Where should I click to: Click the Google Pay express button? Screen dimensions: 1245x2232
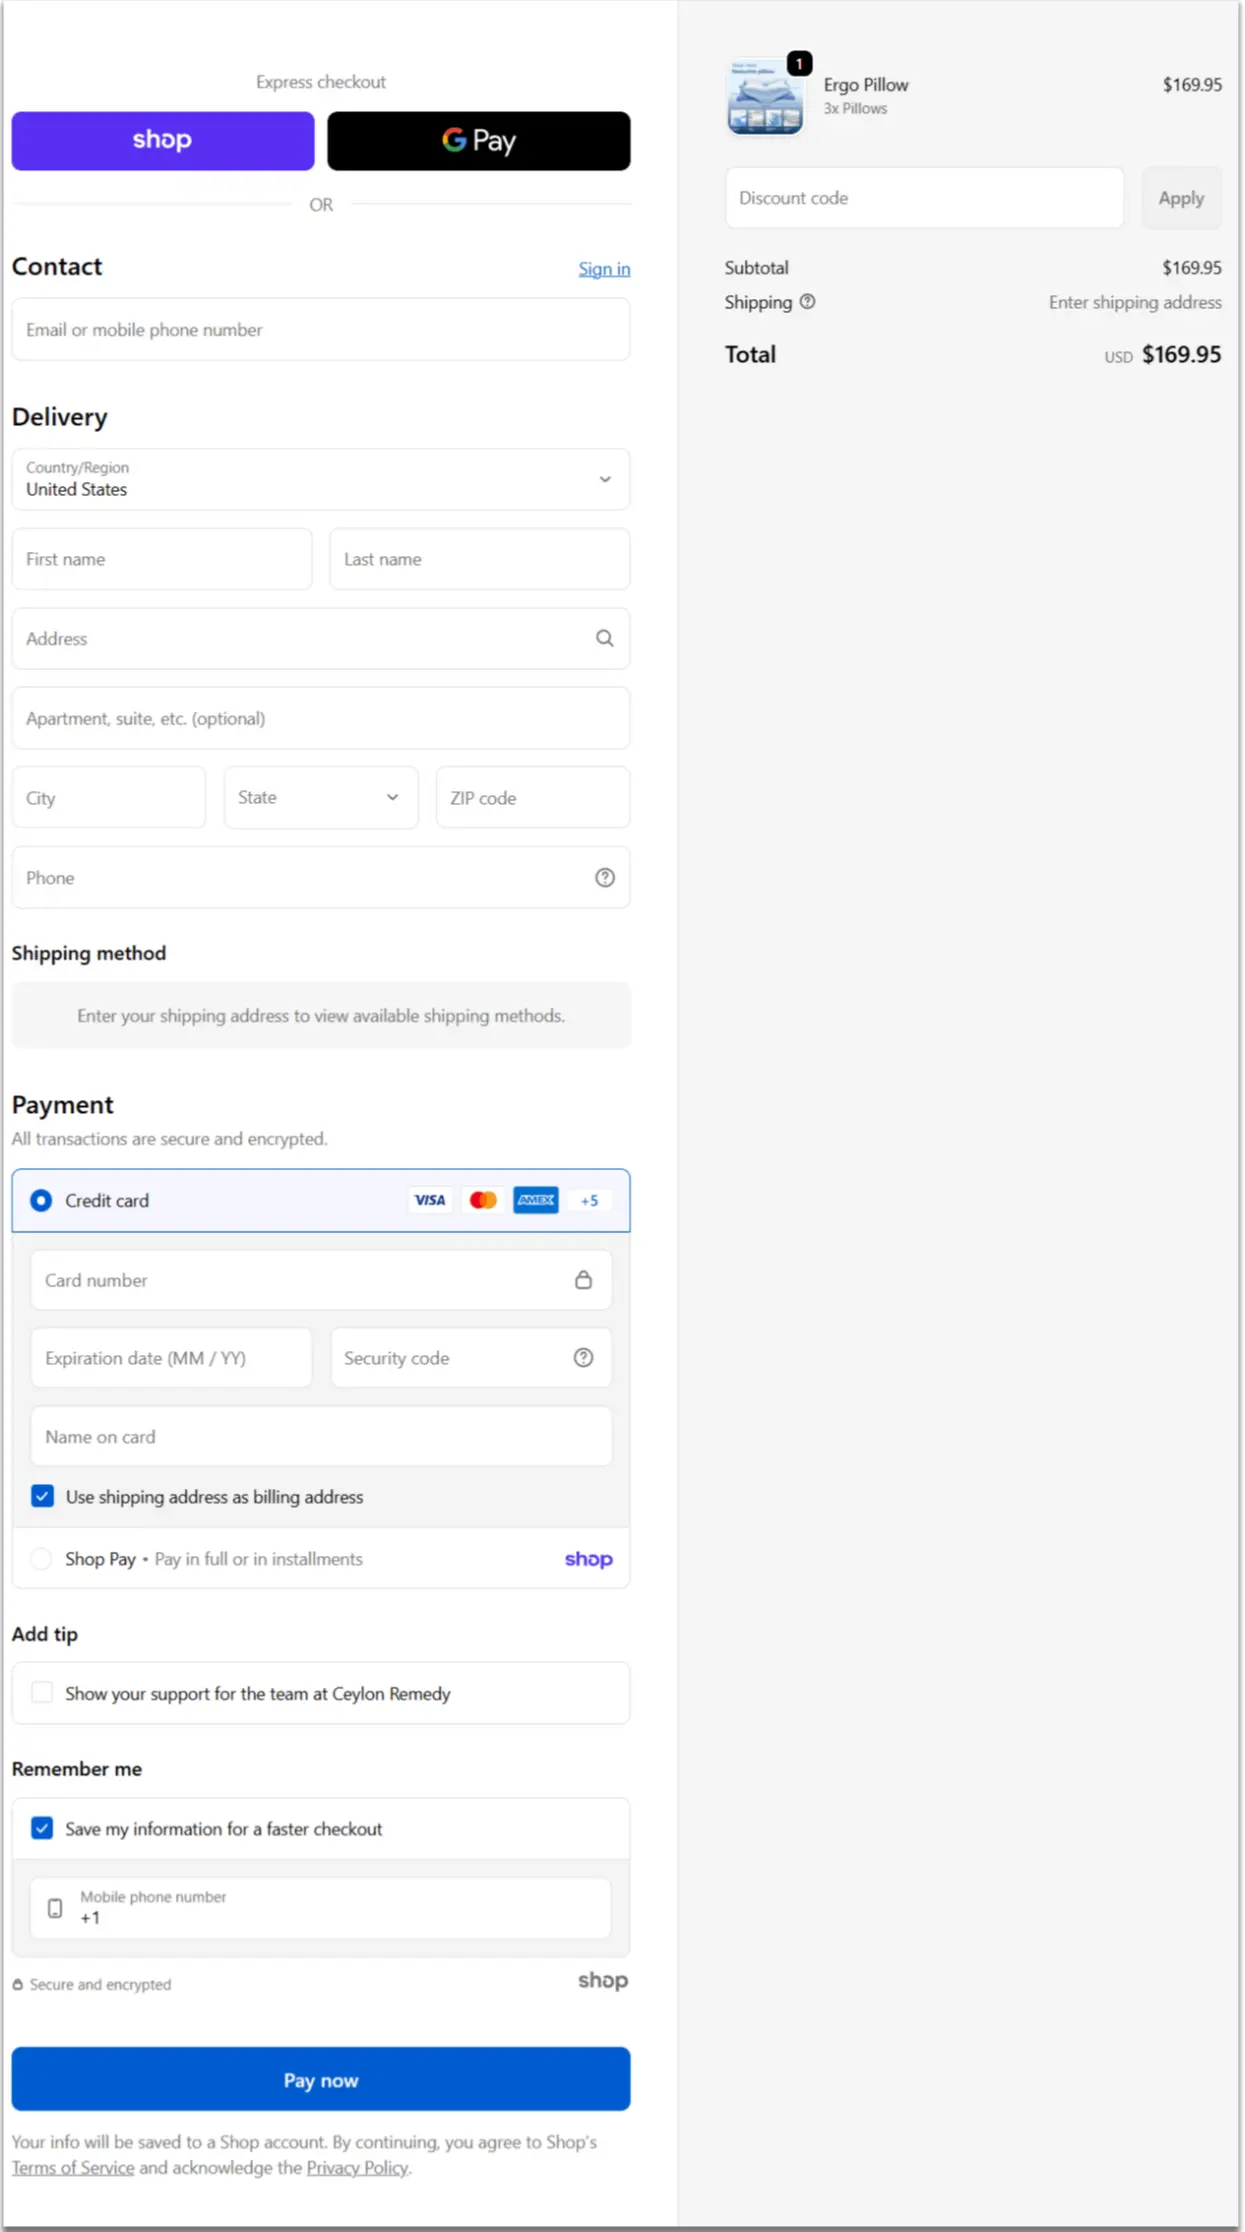click(479, 141)
